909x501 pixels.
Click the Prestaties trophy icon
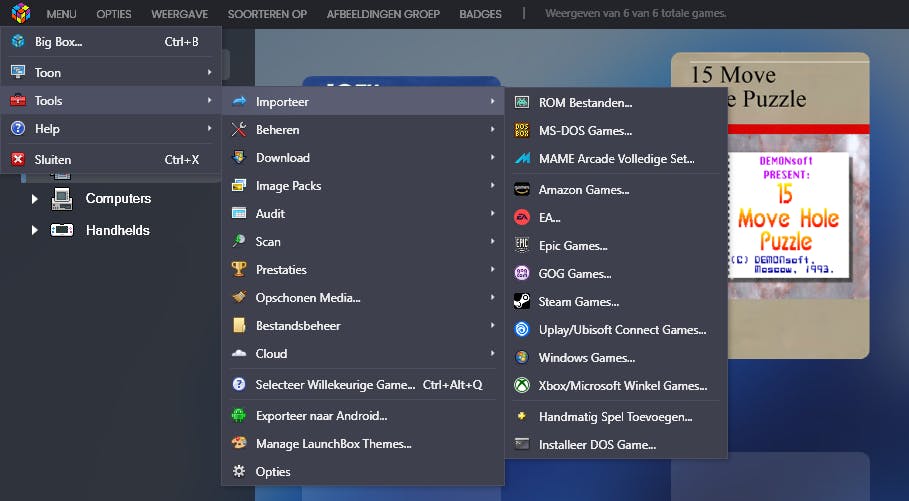[239, 269]
